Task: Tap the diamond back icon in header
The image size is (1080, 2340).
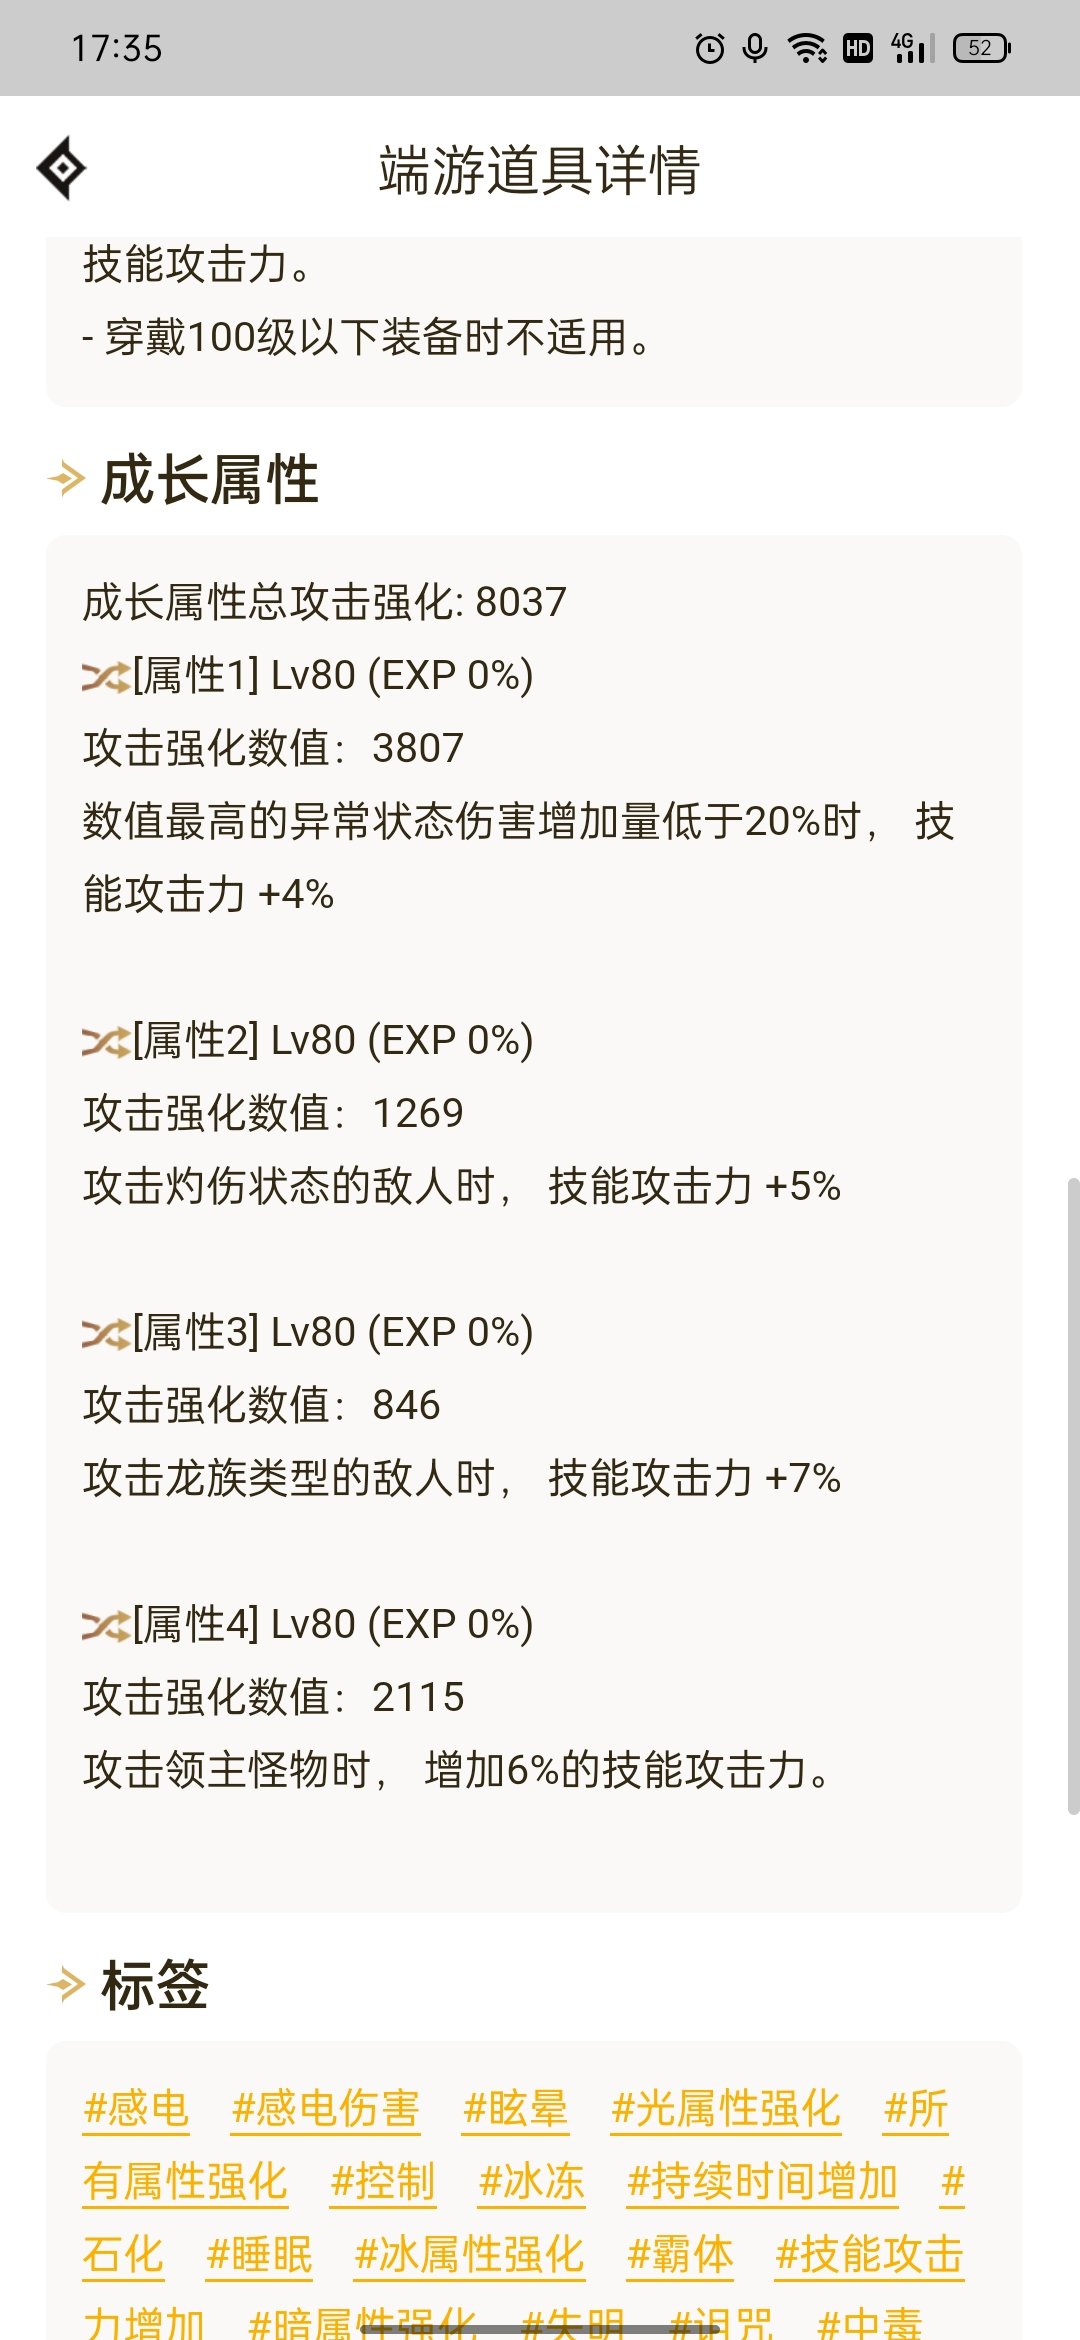Action: 62,168
